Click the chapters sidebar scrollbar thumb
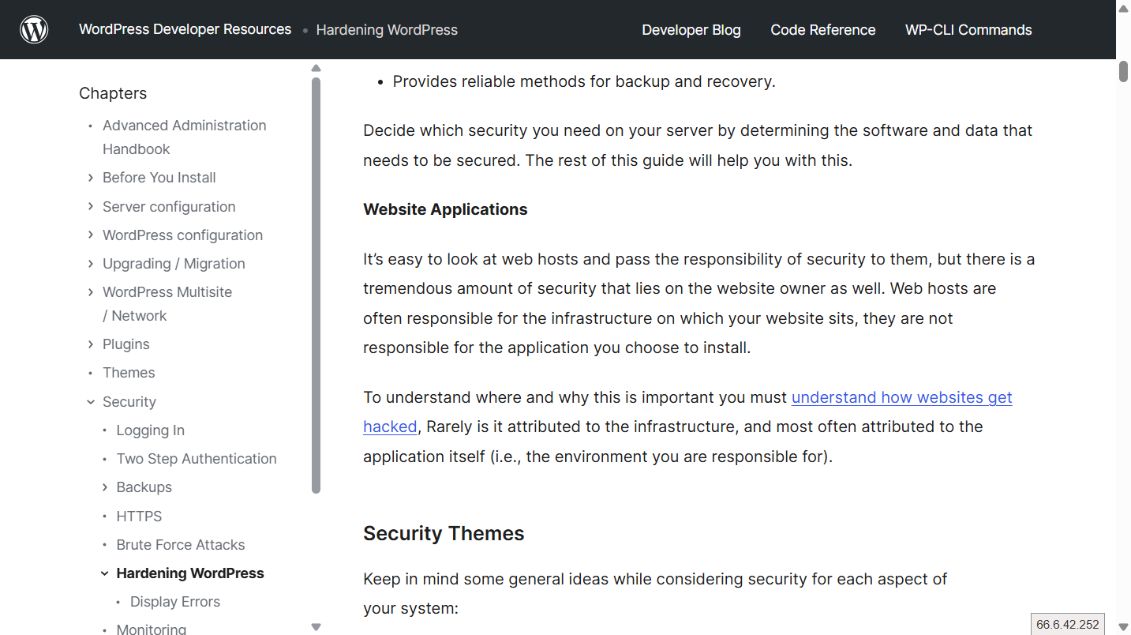Viewport: 1131px width, 635px height. 316,285
